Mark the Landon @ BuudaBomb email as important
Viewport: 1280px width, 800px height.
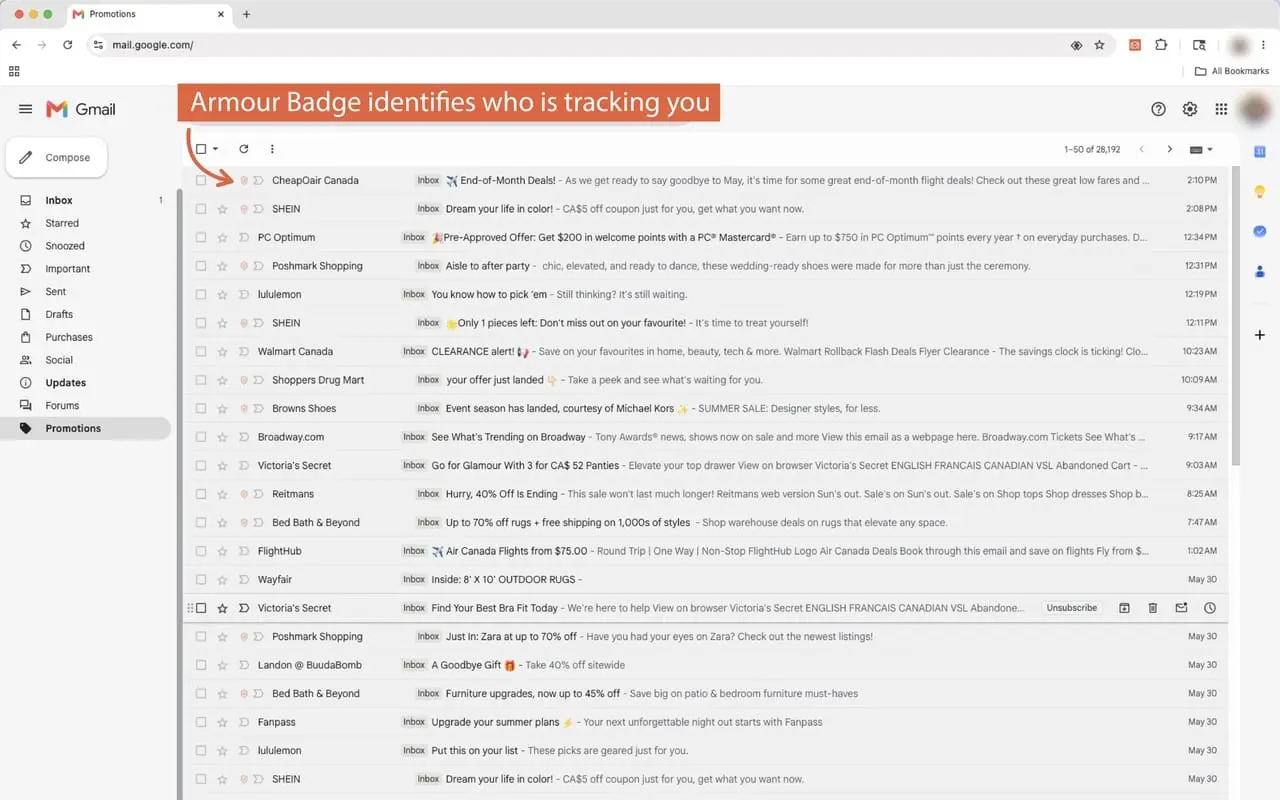pos(243,665)
